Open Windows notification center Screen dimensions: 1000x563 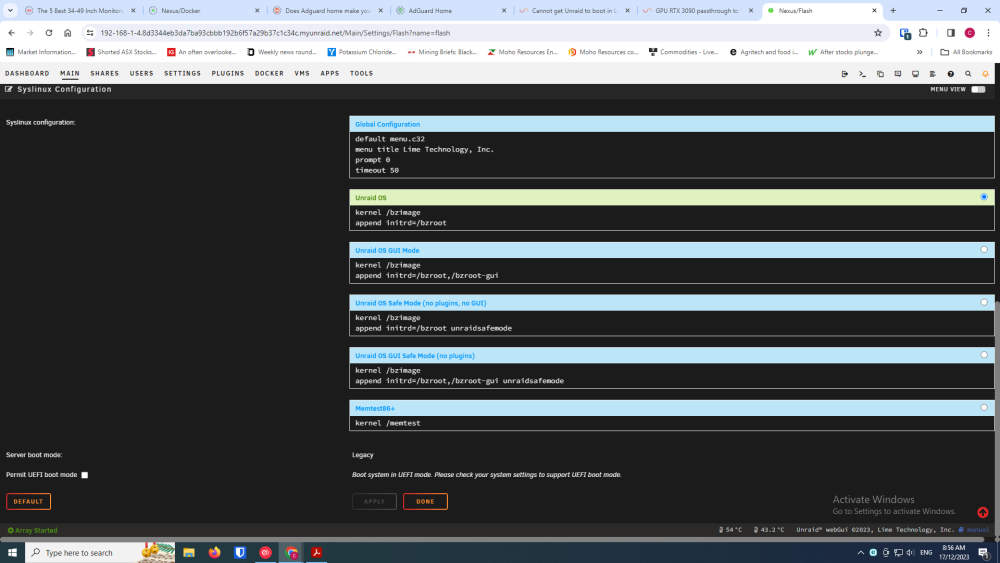click(984, 552)
